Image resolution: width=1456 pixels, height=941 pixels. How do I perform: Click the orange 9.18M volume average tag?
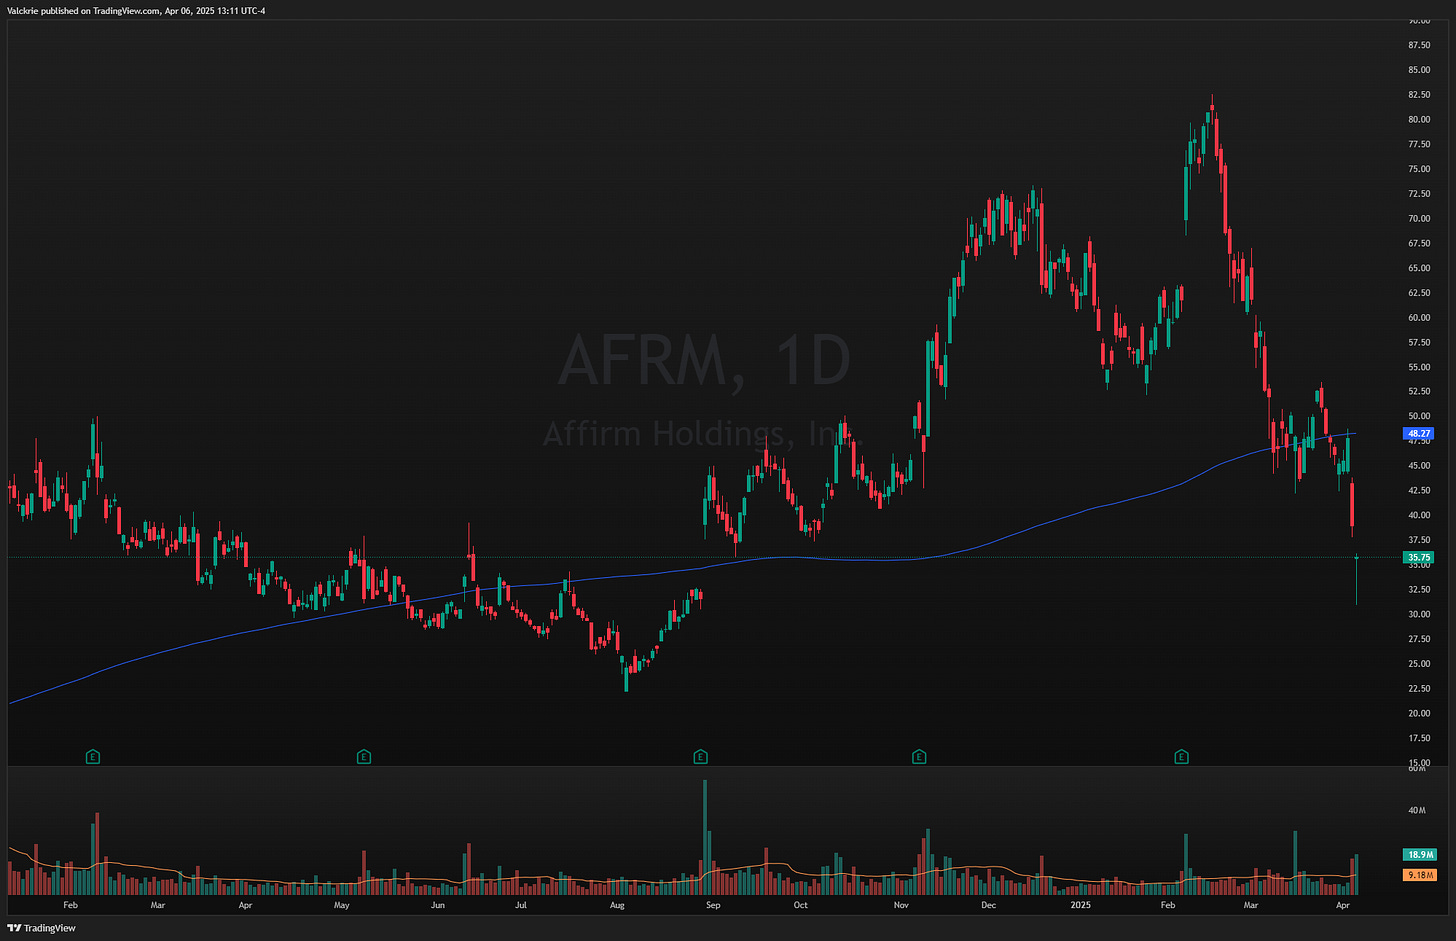(1420, 875)
